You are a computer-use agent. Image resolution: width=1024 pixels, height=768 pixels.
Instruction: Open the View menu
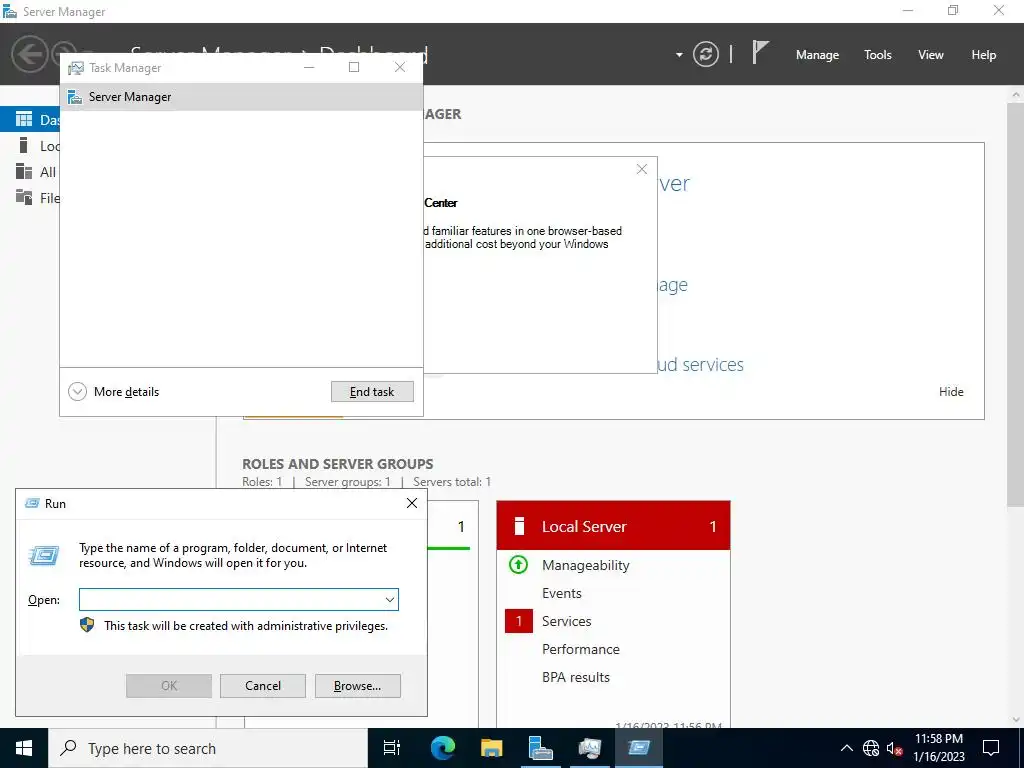click(931, 55)
